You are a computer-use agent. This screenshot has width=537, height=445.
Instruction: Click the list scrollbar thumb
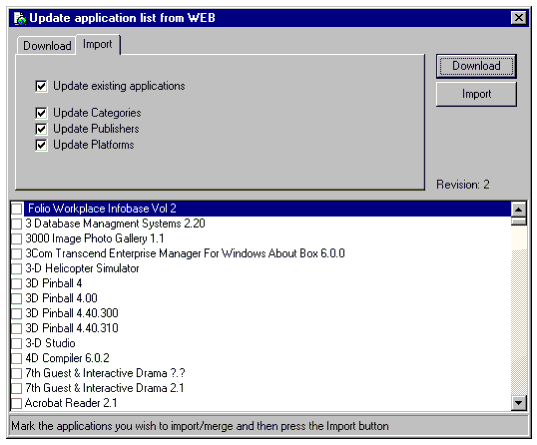pos(519,221)
